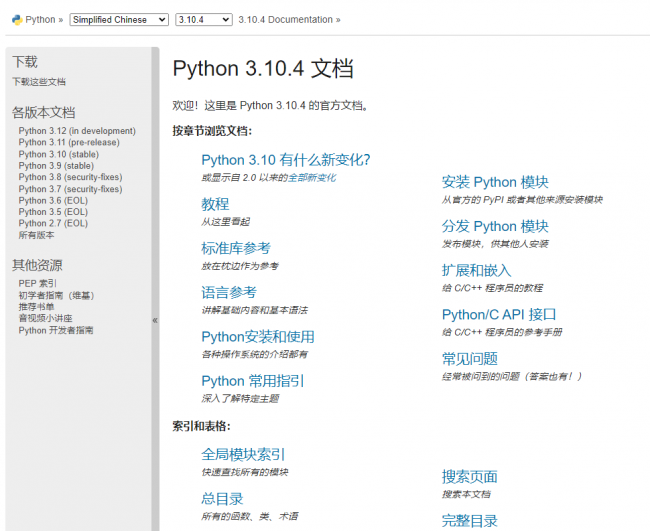Open 总目录 link
This screenshot has width=650, height=531.
click(222, 499)
